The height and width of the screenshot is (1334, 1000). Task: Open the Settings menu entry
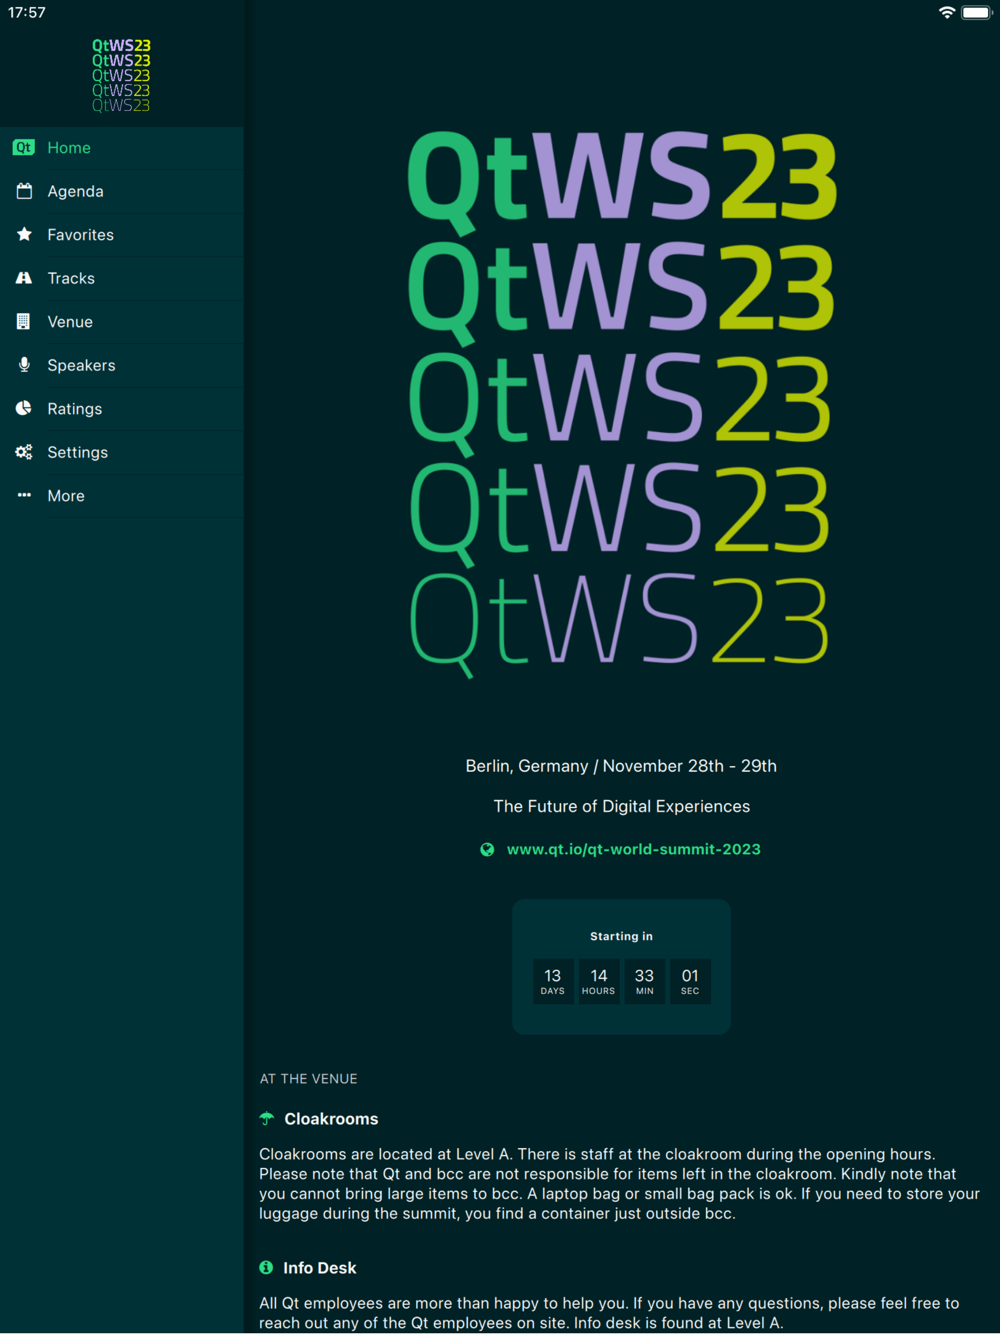[122, 452]
